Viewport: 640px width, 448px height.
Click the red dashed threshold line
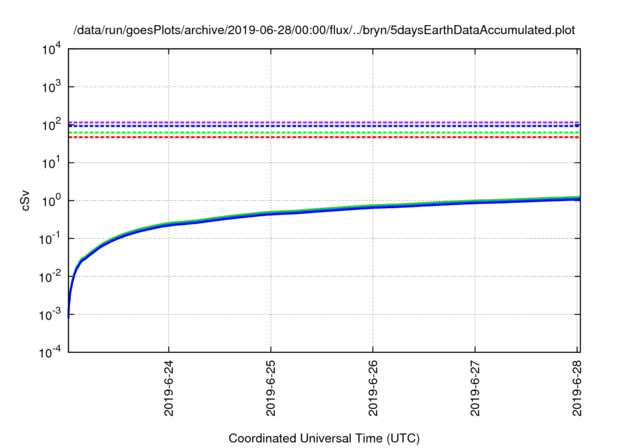tap(324, 138)
